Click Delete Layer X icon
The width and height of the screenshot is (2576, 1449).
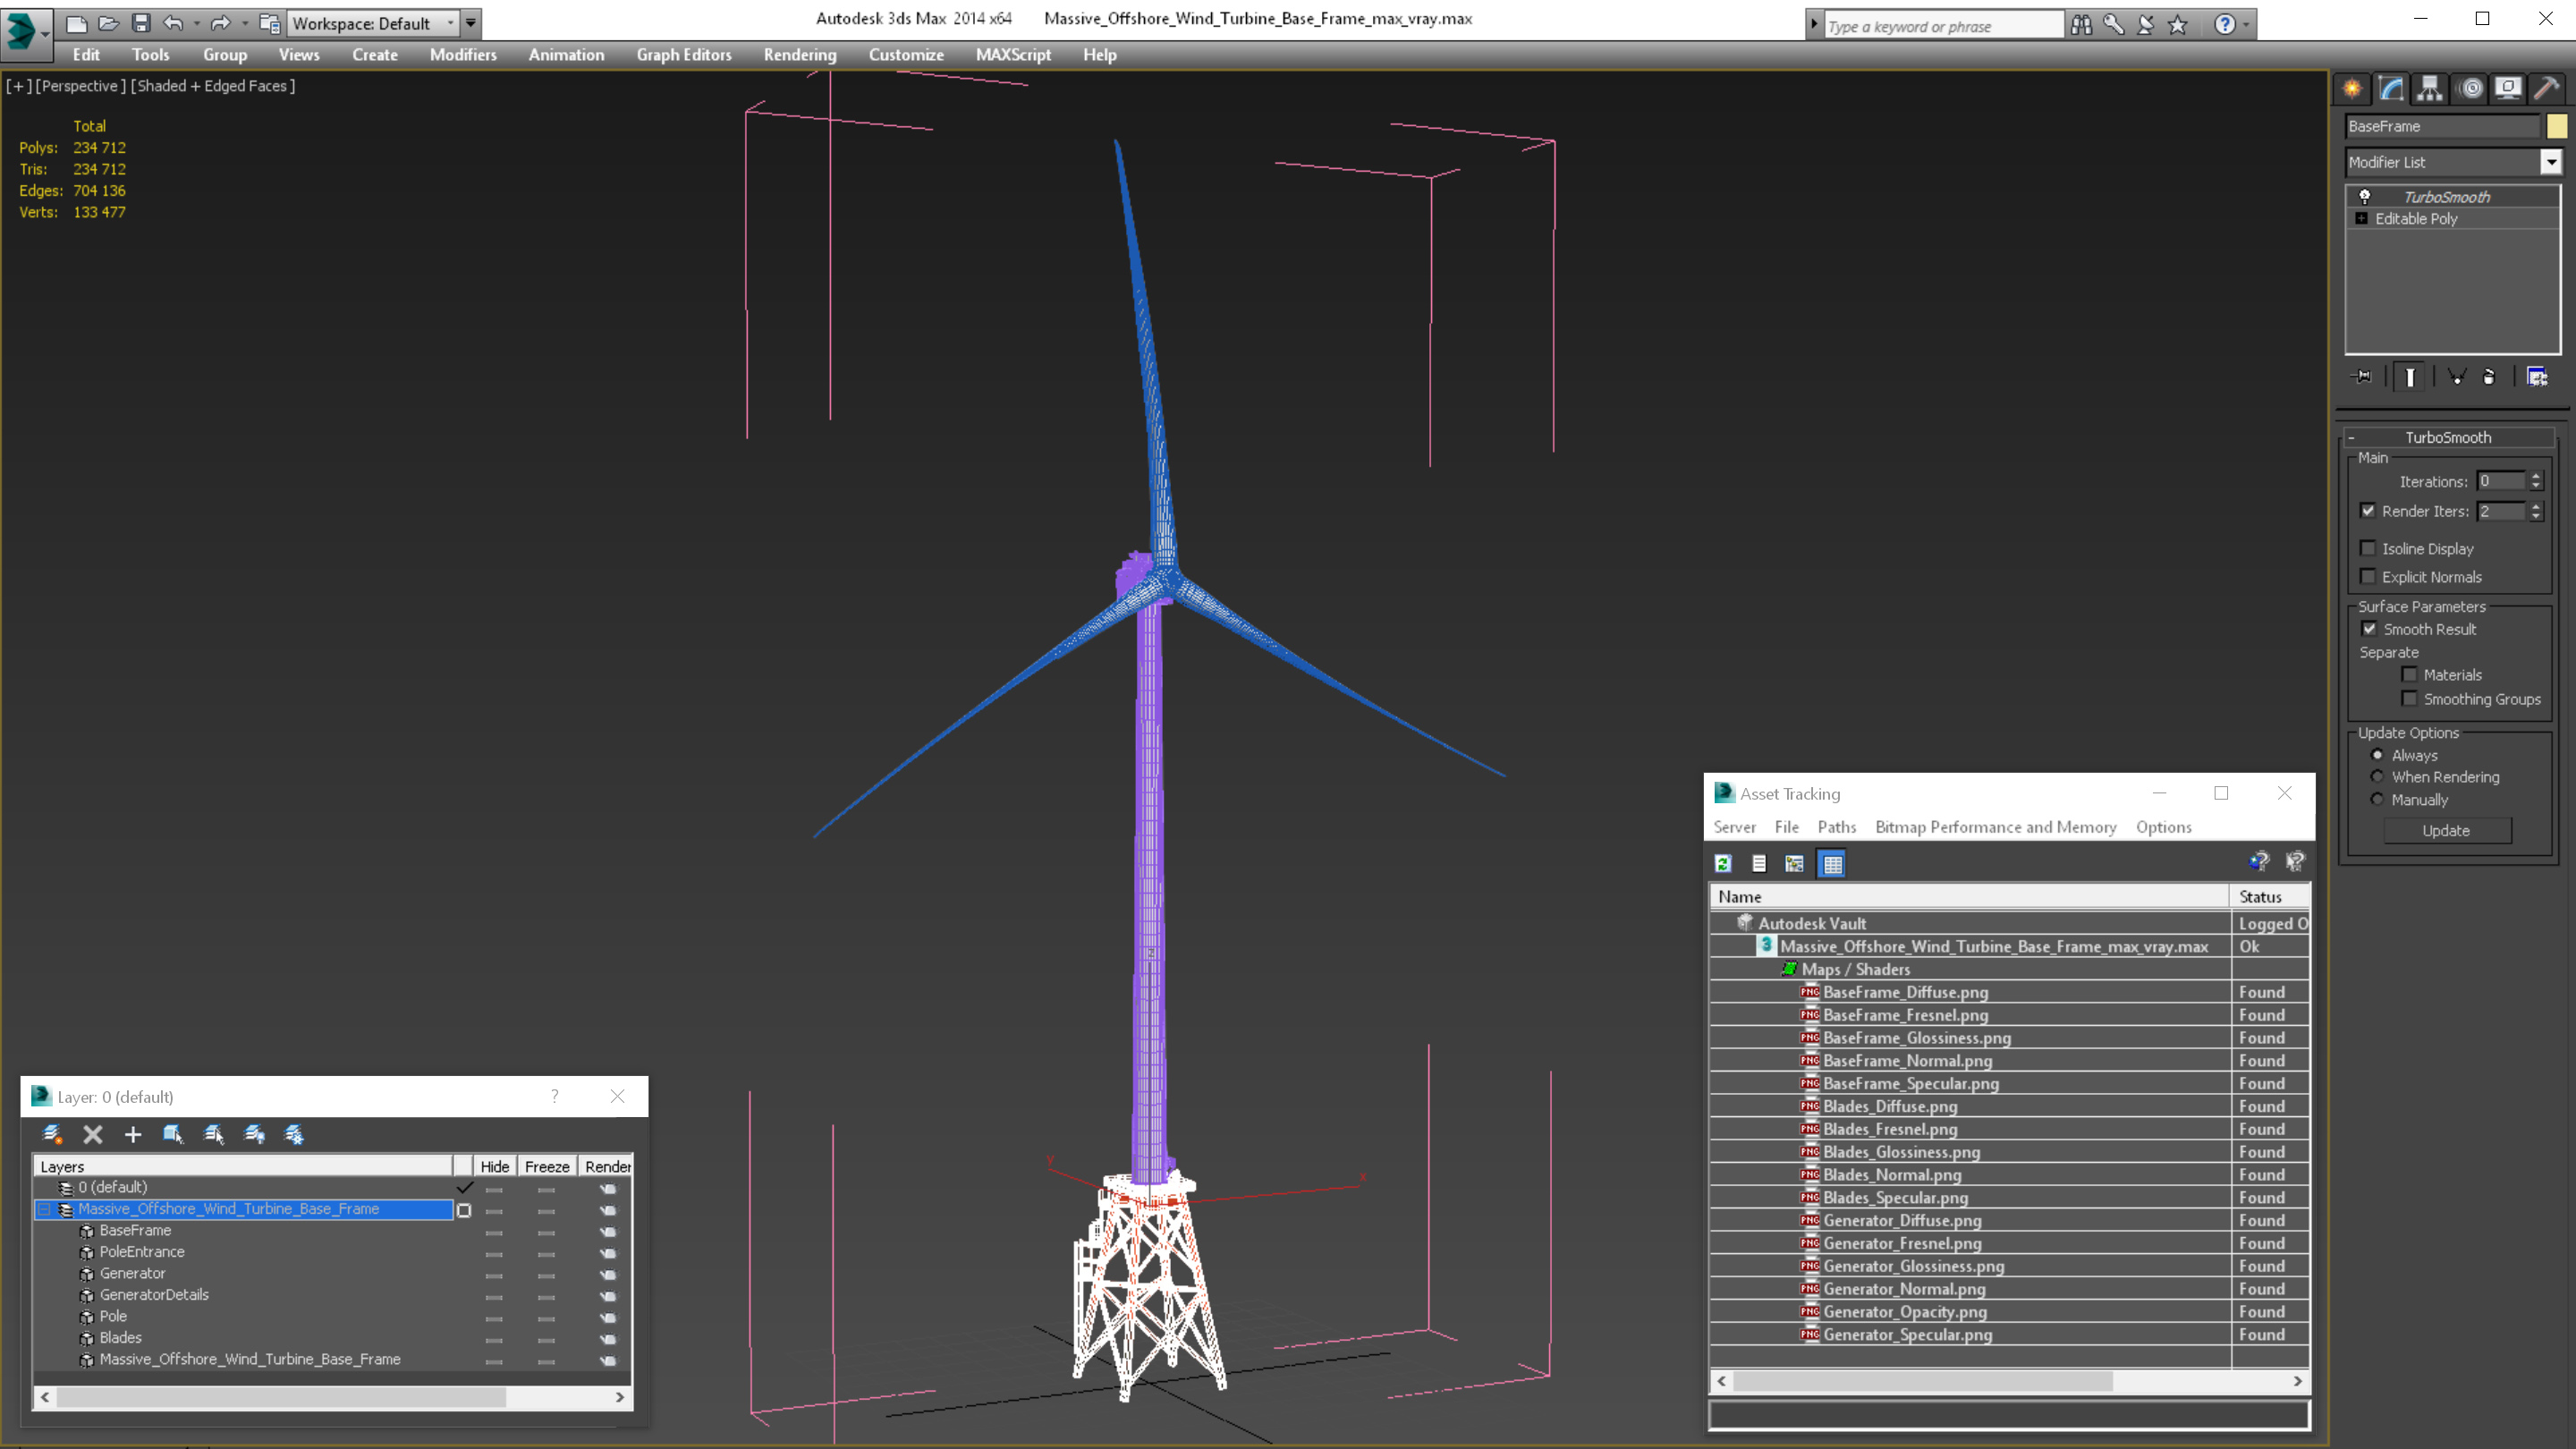pyautogui.click(x=93, y=1134)
